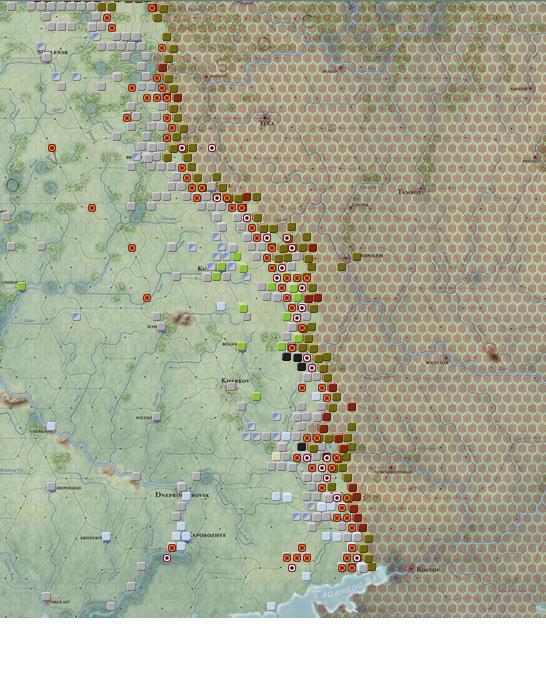The image size is (546, 700).
Task: Click the 'Rostov' city label
Action: click(x=428, y=570)
